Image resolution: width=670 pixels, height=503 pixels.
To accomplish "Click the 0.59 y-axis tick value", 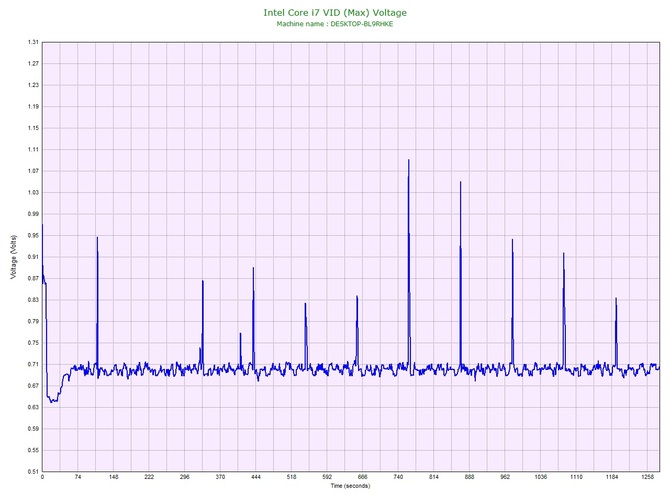I will click(x=33, y=429).
